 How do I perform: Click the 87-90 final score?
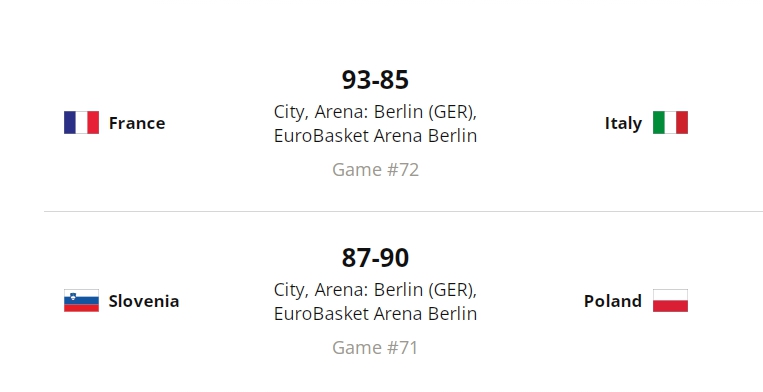pos(375,258)
